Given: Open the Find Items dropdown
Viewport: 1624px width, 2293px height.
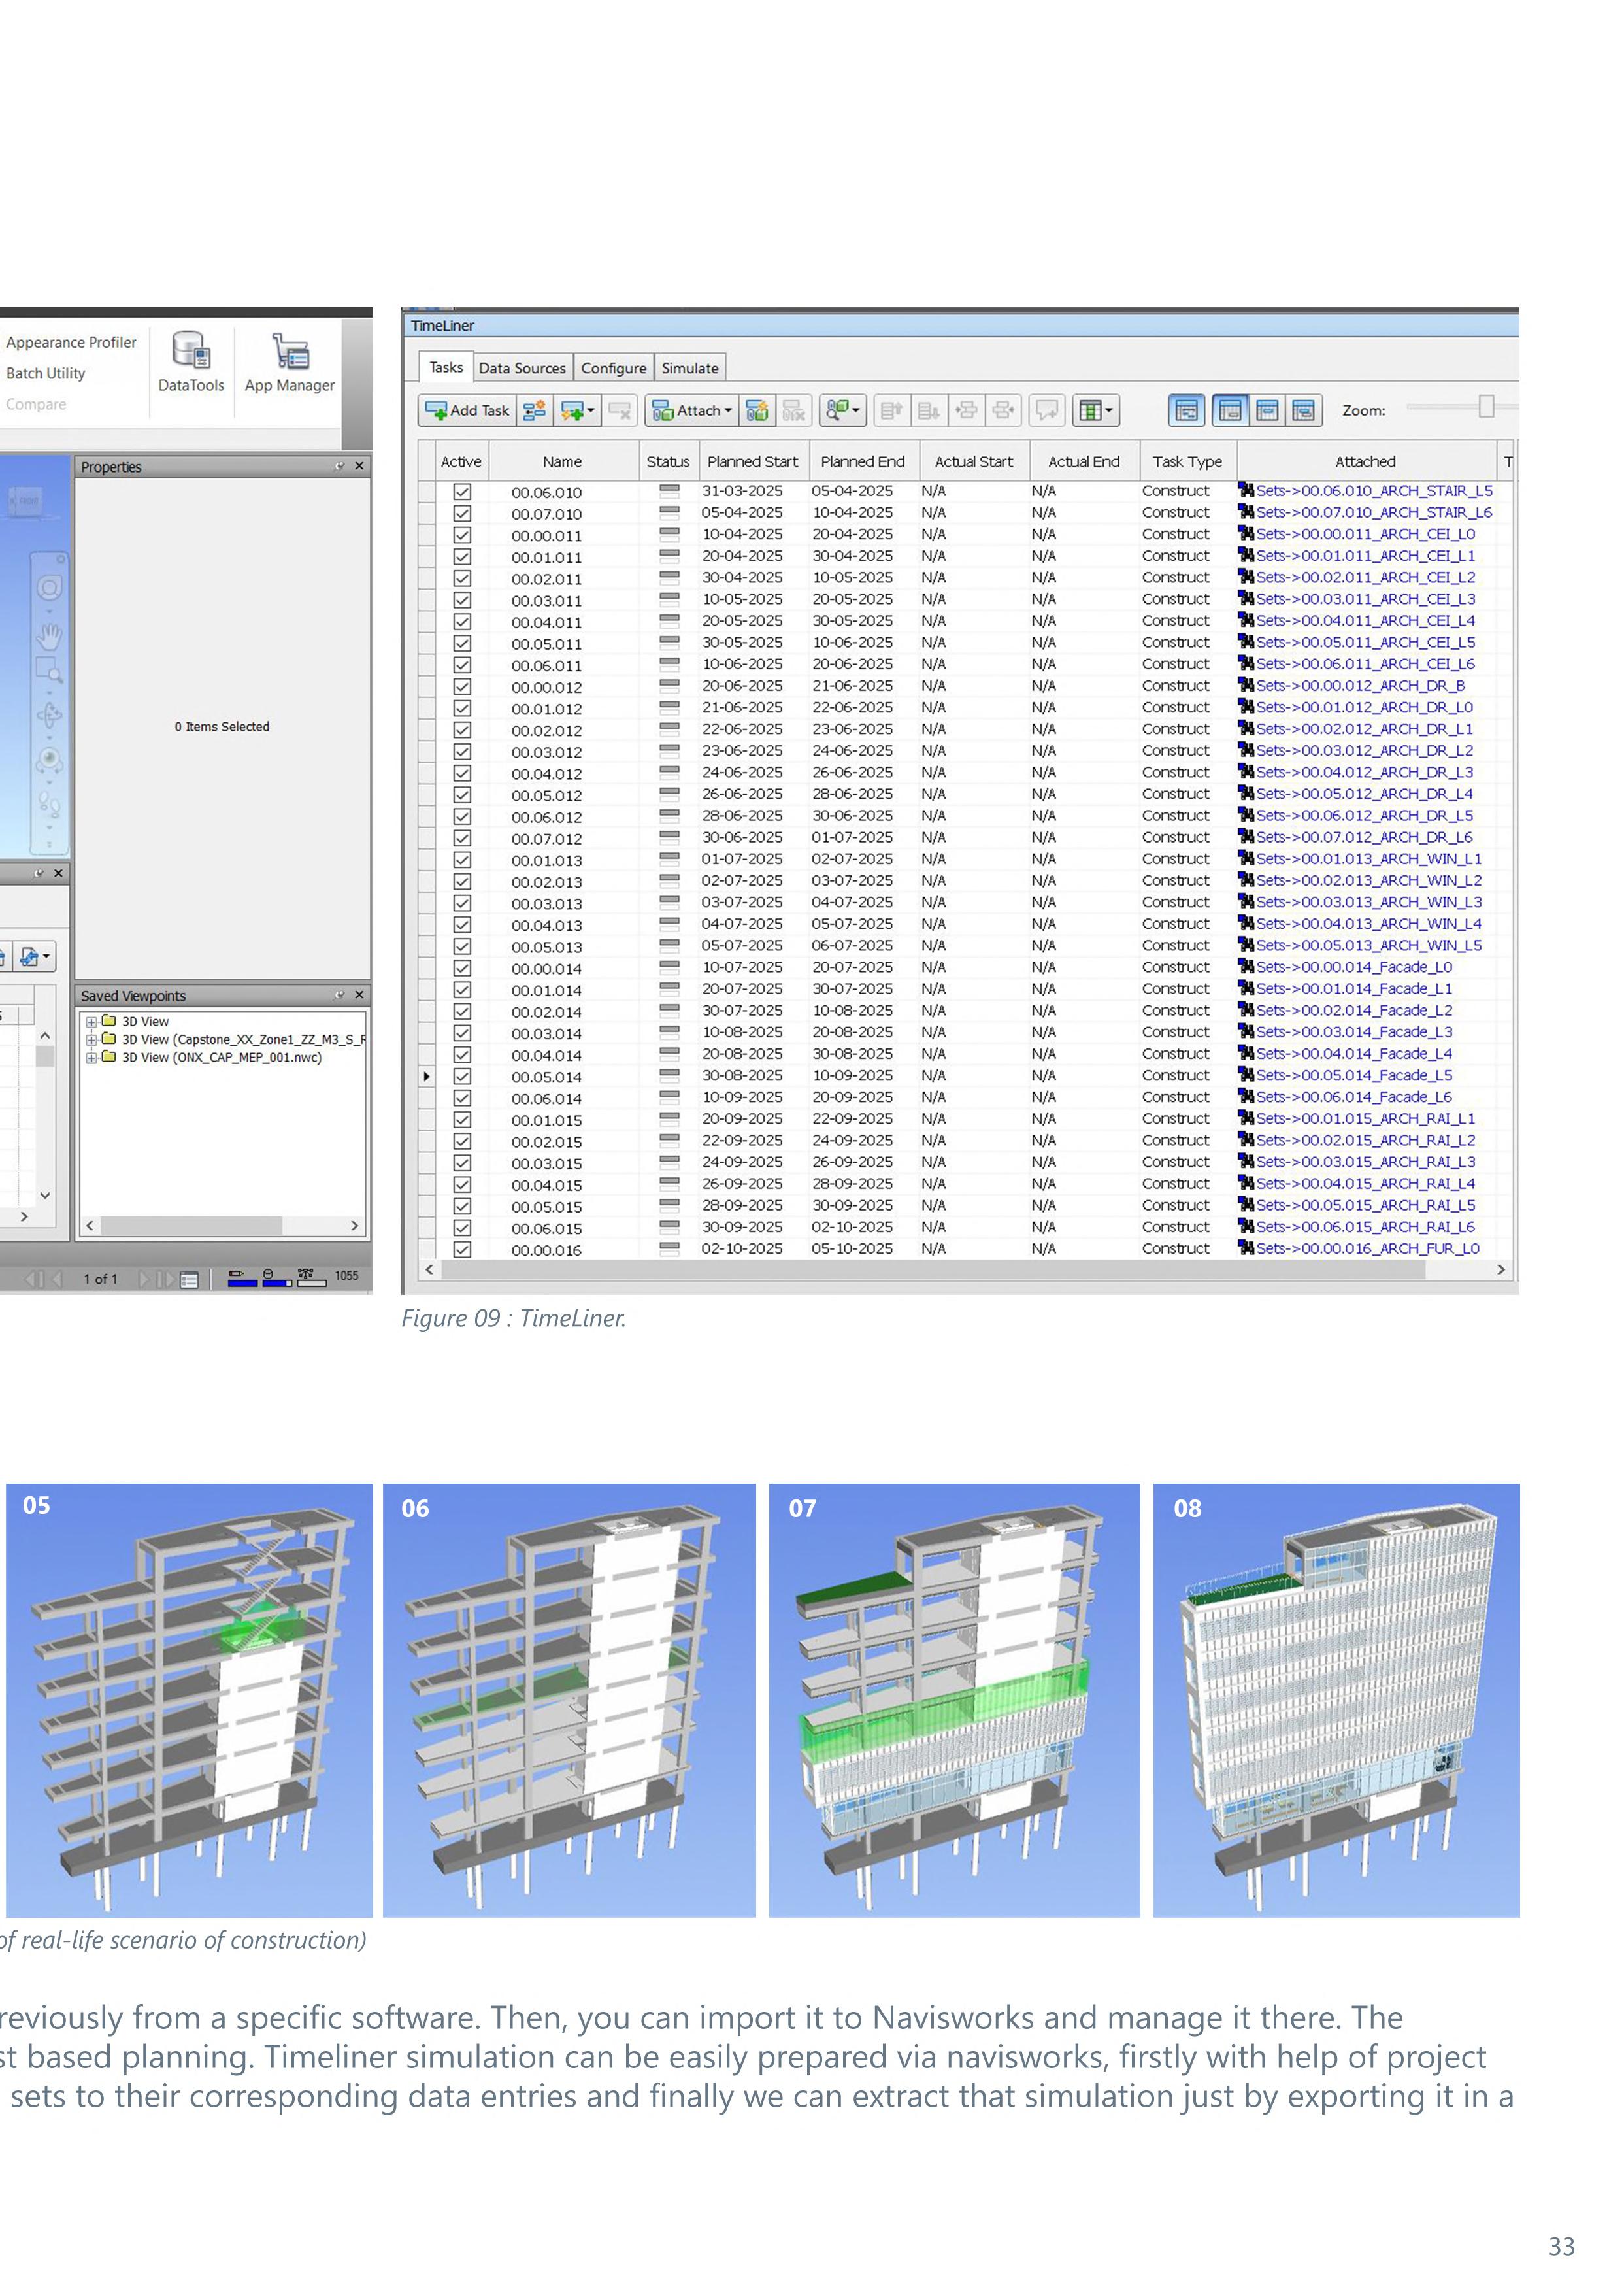Looking at the screenshot, I should coord(842,410).
